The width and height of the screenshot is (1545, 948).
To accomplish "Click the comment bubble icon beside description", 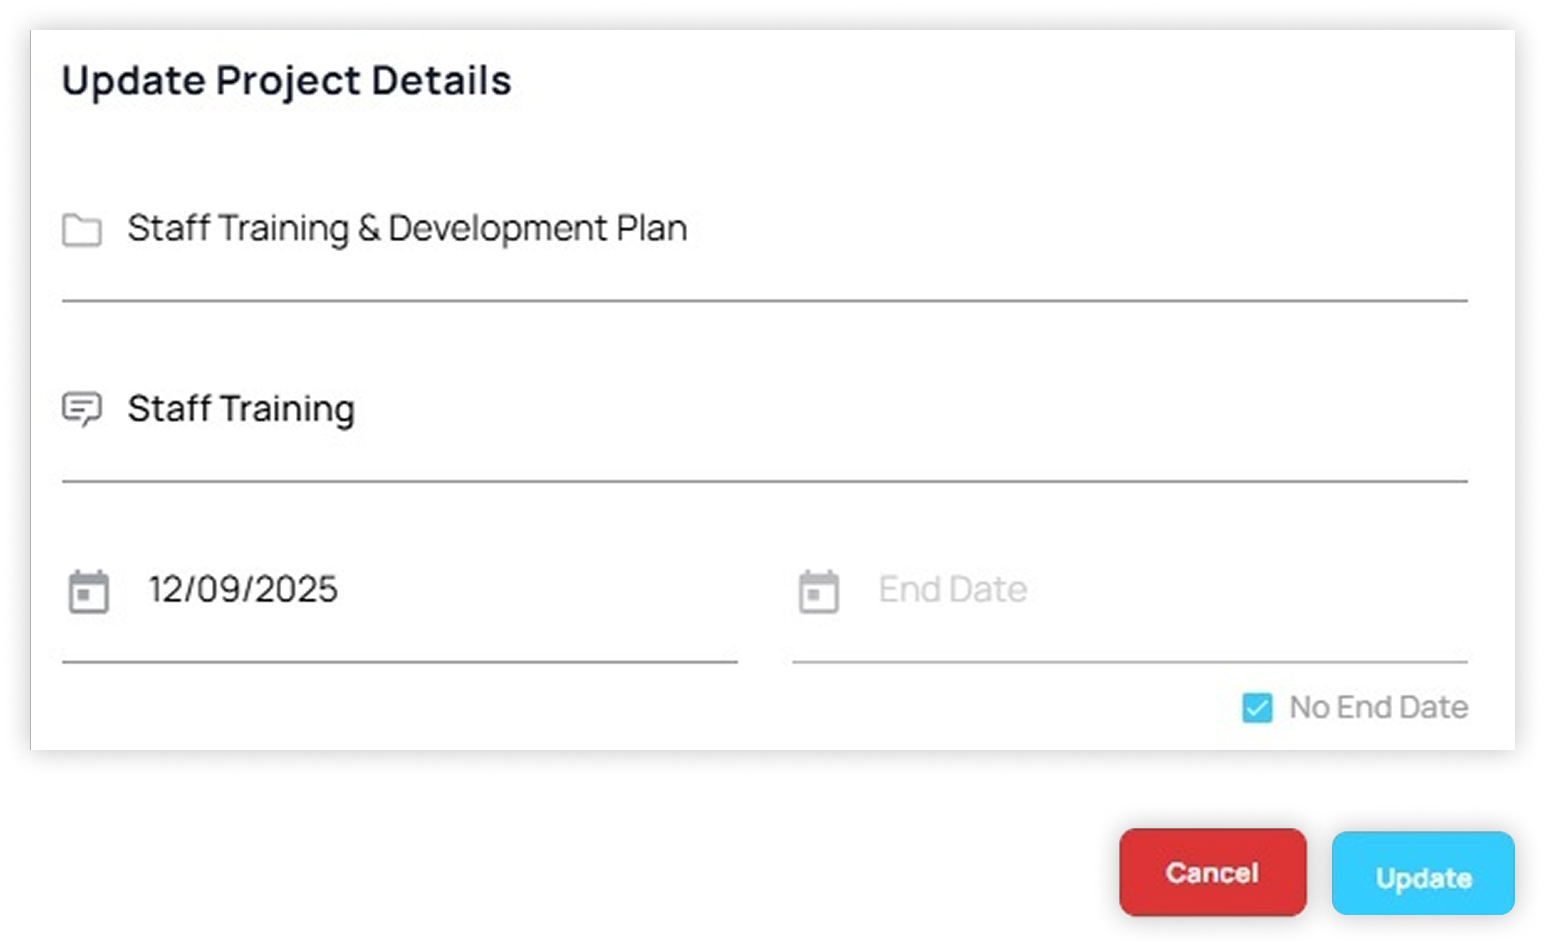I will pyautogui.click(x=82, y=409).
